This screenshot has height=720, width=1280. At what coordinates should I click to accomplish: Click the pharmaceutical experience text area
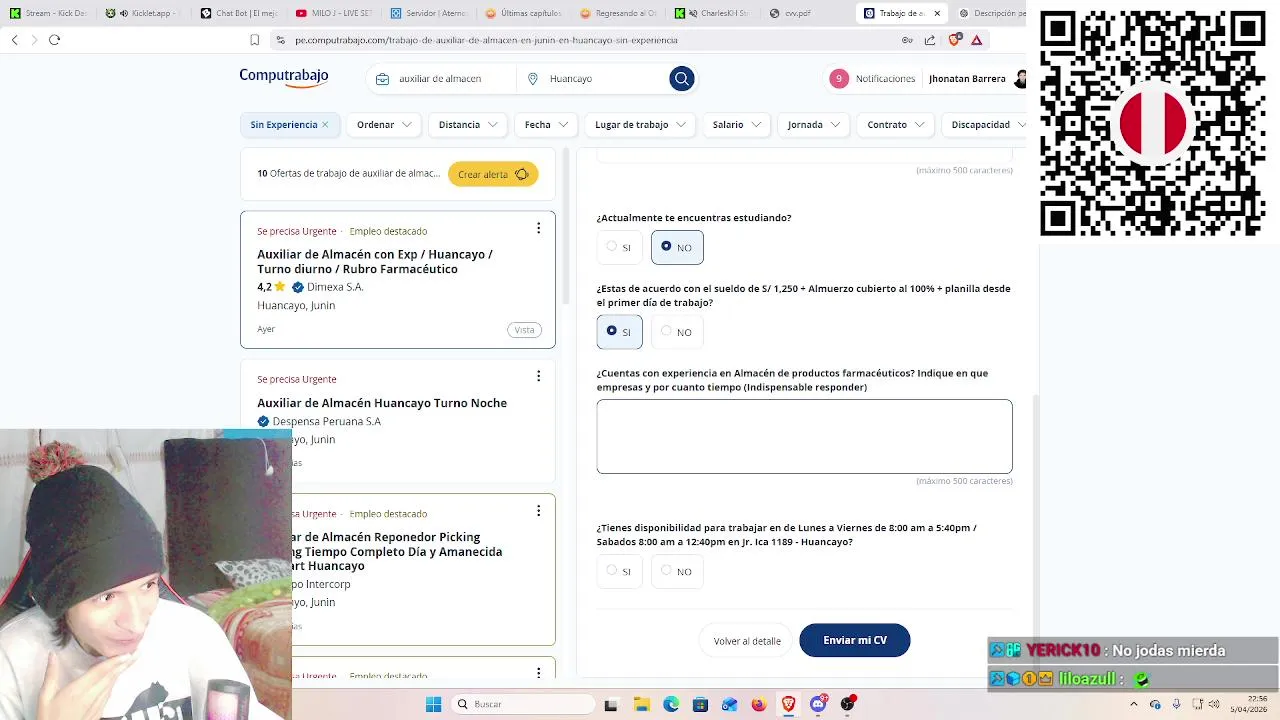[805, 436]
